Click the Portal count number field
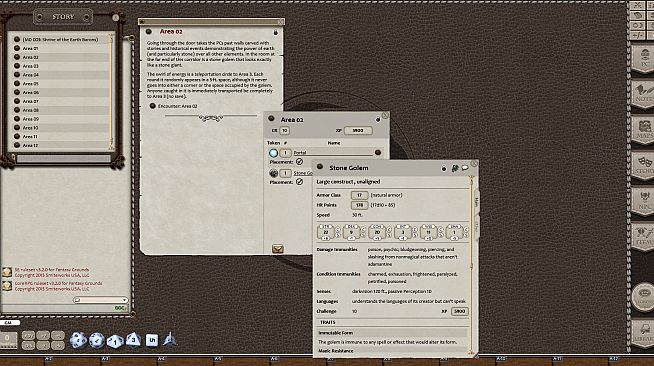This screenshot has width=654, height=366. [x=285, y=153]
